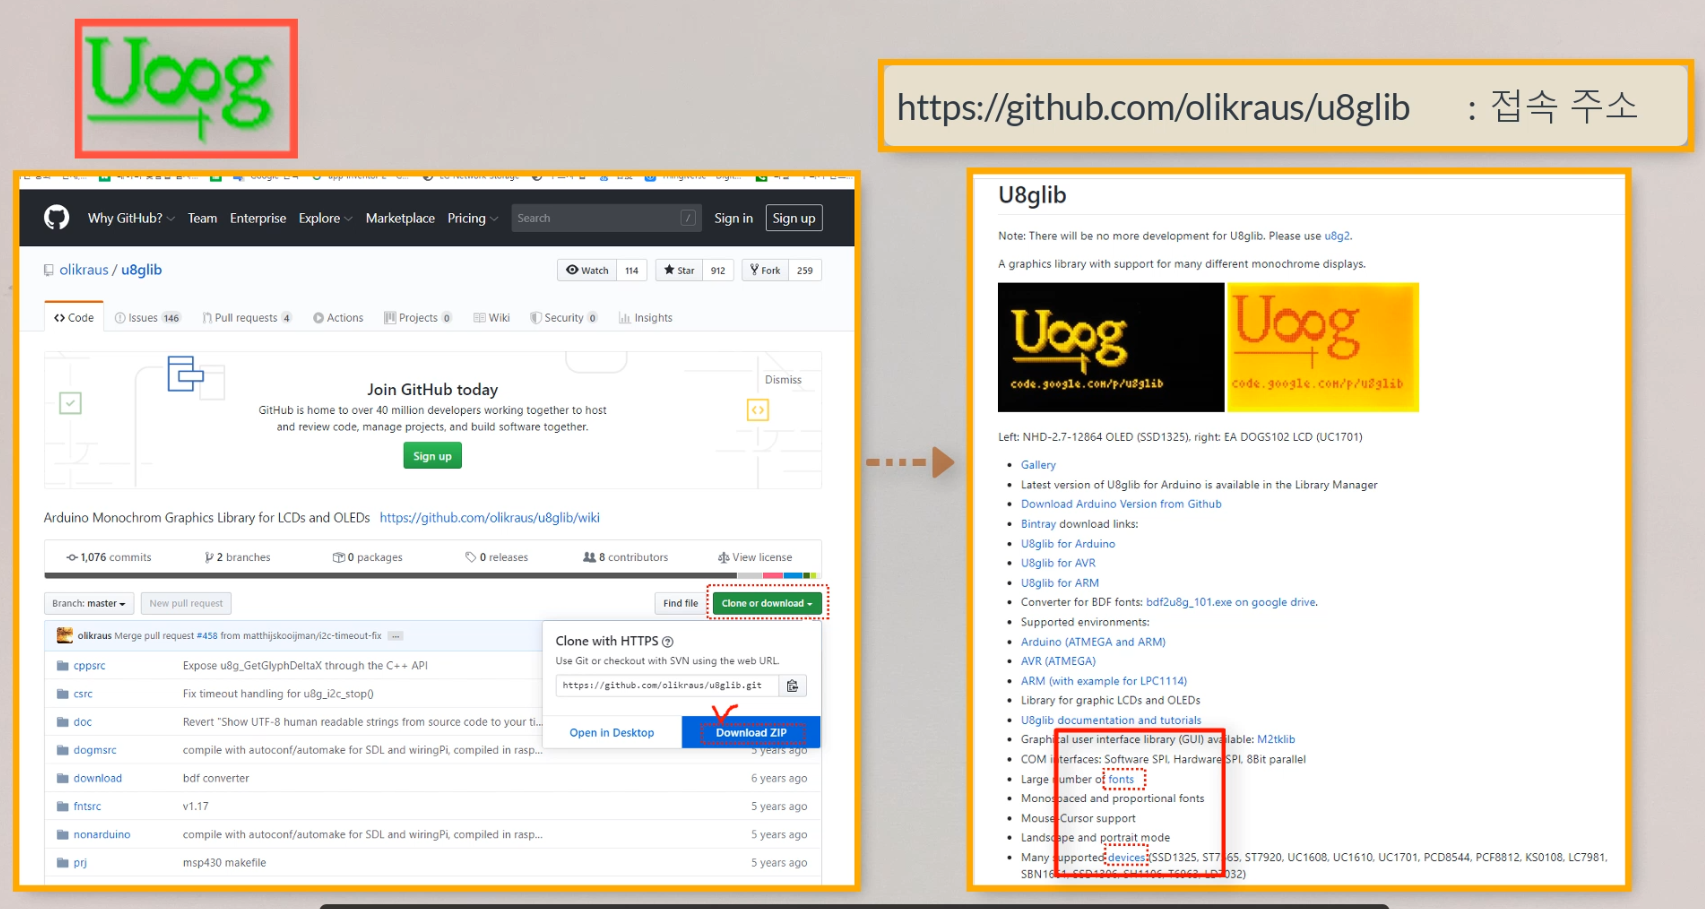Open the Clone with HTTPS help question icon

668,641
